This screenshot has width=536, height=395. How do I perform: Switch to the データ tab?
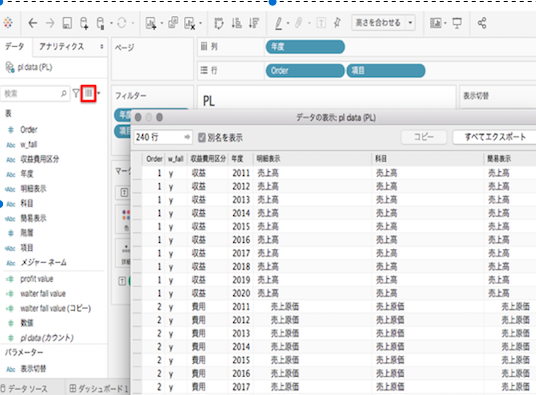click(x=14, y=46)
